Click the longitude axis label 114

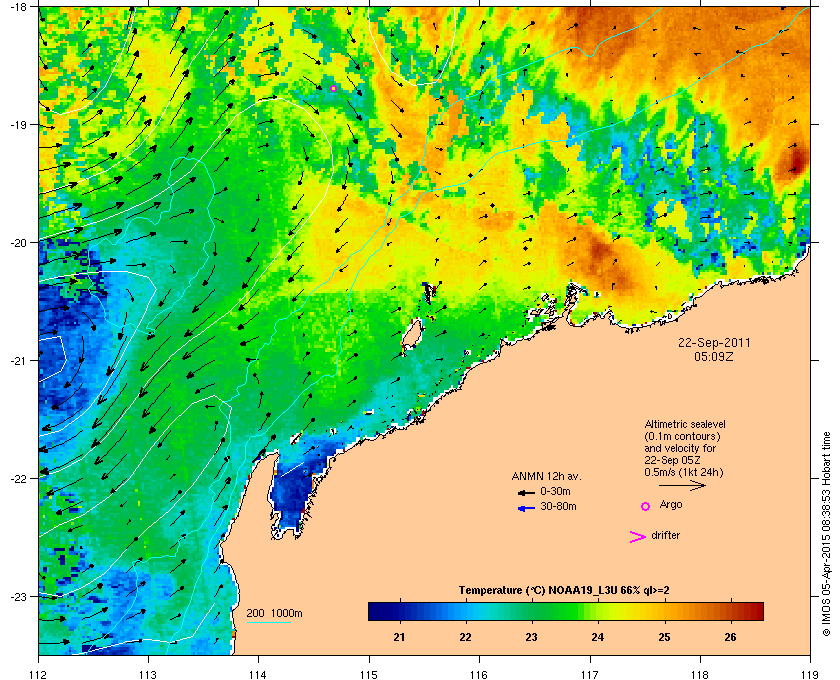[259, 674]
